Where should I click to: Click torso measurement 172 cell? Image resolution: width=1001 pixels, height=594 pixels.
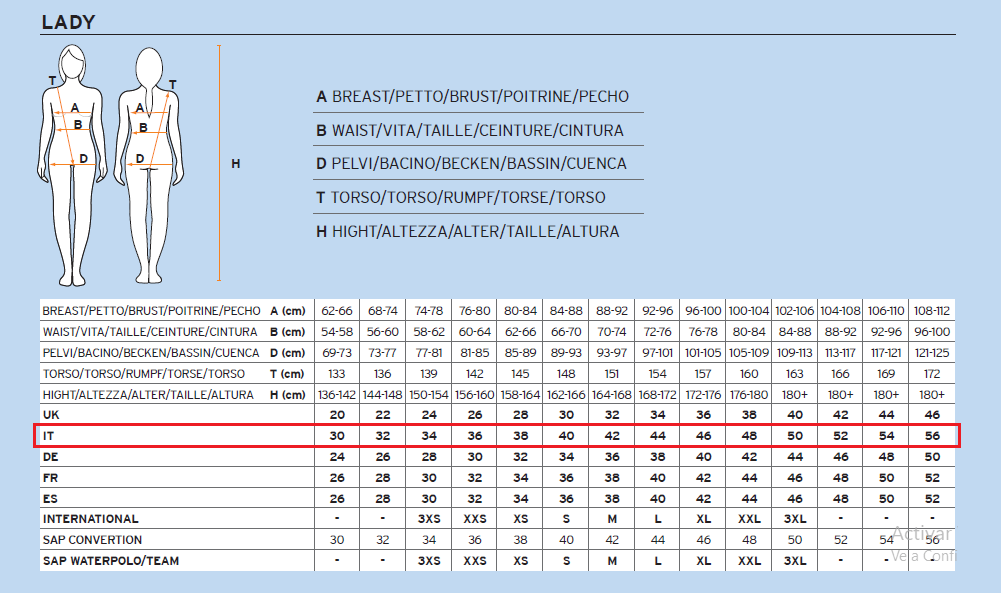932,373
